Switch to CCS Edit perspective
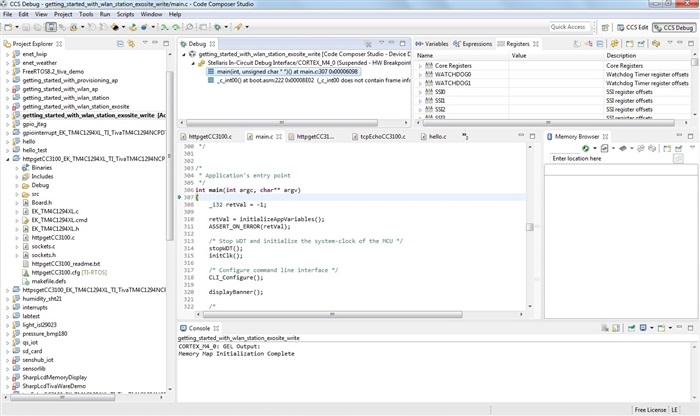This screenshot has height=416, width=700. 632,27
